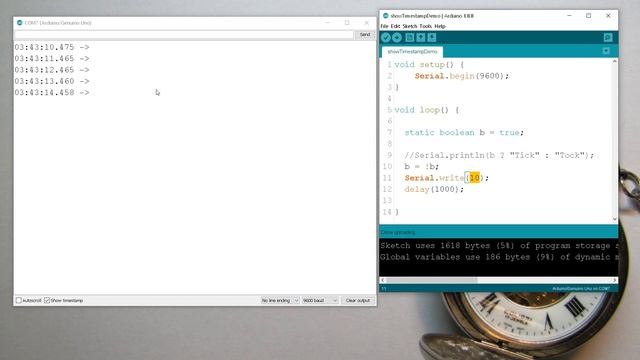Screen dimensions: 640x360
Task: Click 'Sketch uses 1618 bytes' console line
Action: [x=499, y=246]
